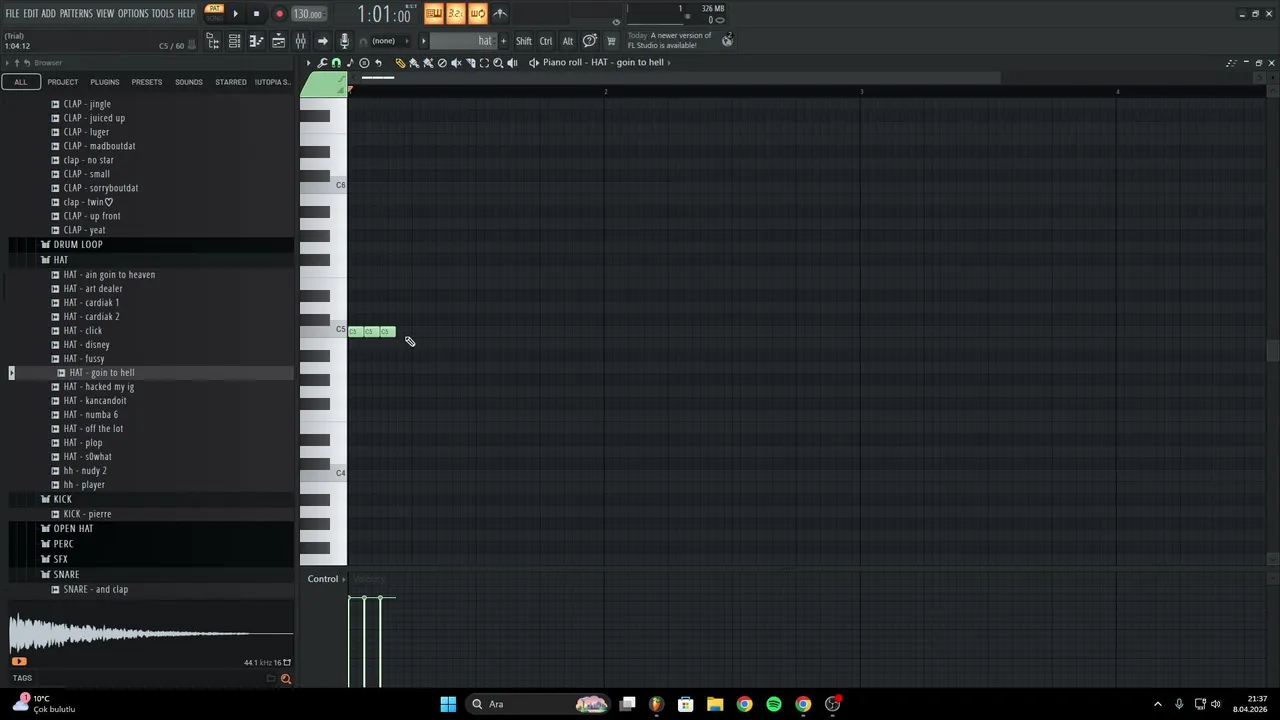Image resolution: width=1280 pixels, height=720 pixels.
Task: Toggle the magnet snap icon in piano roll
Action: coord(336,63)
